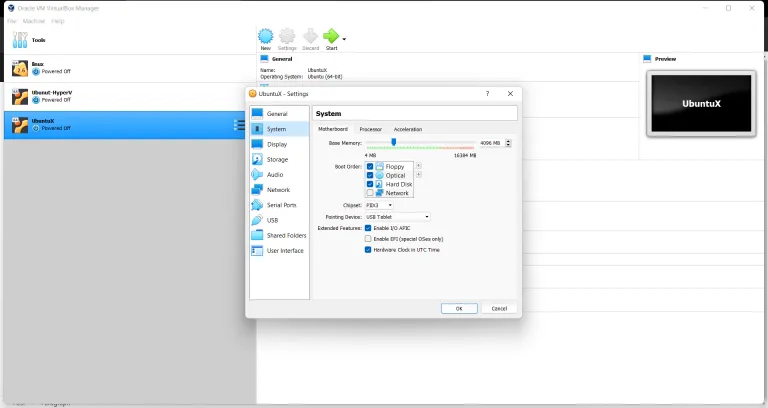Move boot item down with lower arrow
Image resolution: width=768 pixels, height=408 pixels.
[418, 175]
